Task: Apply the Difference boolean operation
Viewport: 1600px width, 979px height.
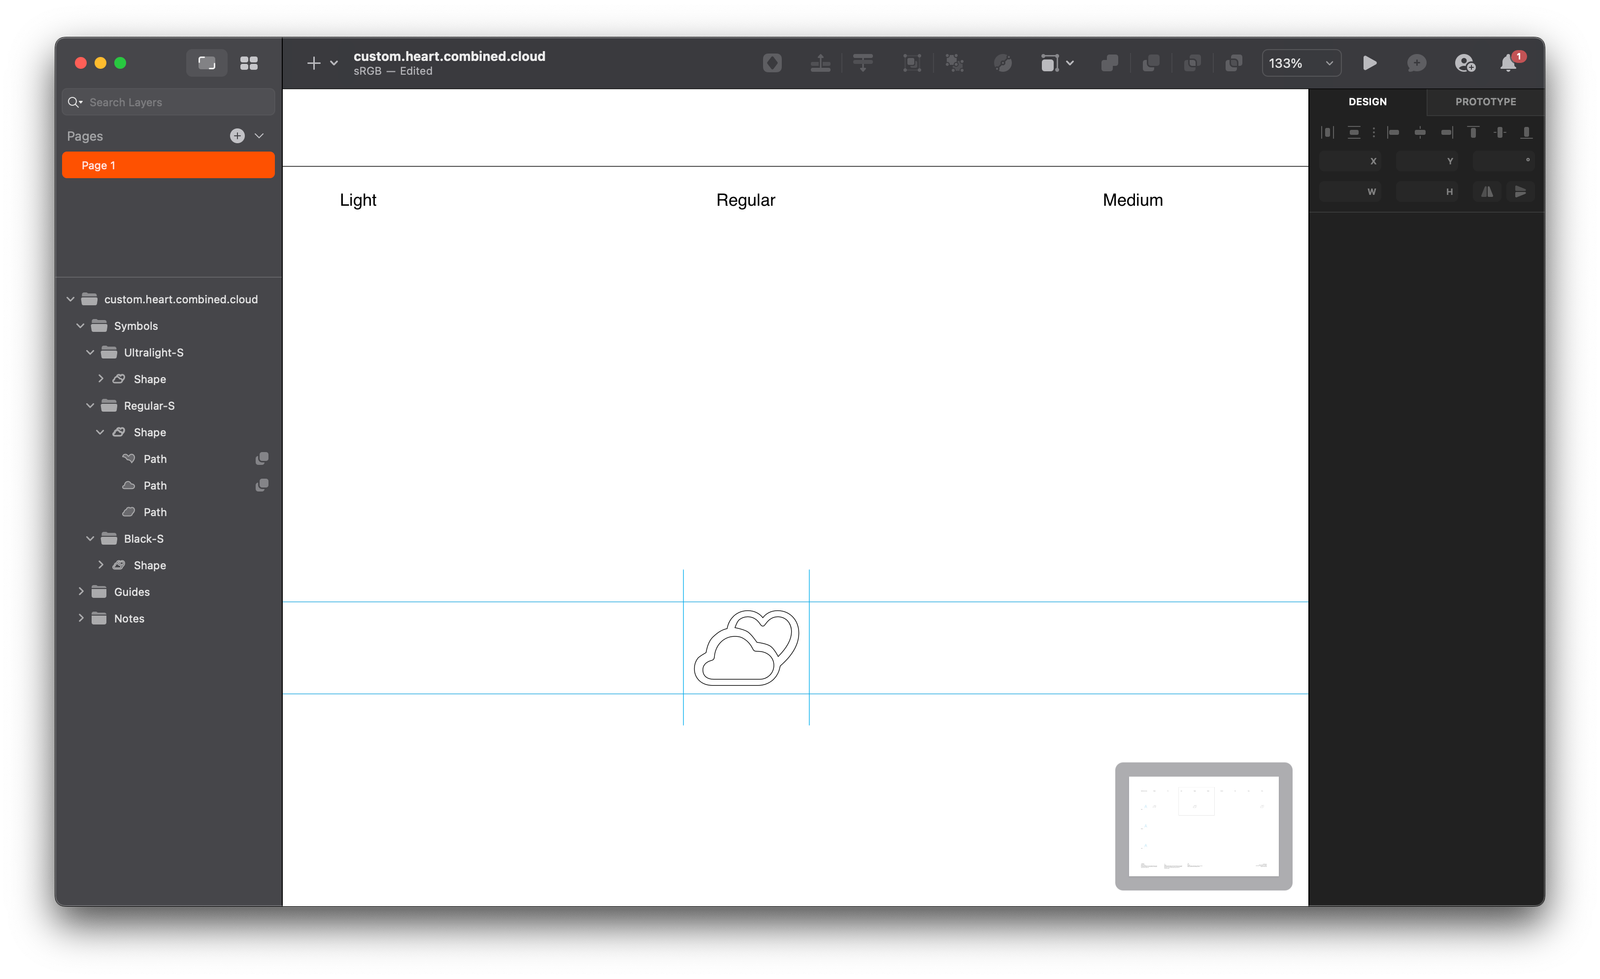Action: pyautogui.click(x=1233, y=62)
